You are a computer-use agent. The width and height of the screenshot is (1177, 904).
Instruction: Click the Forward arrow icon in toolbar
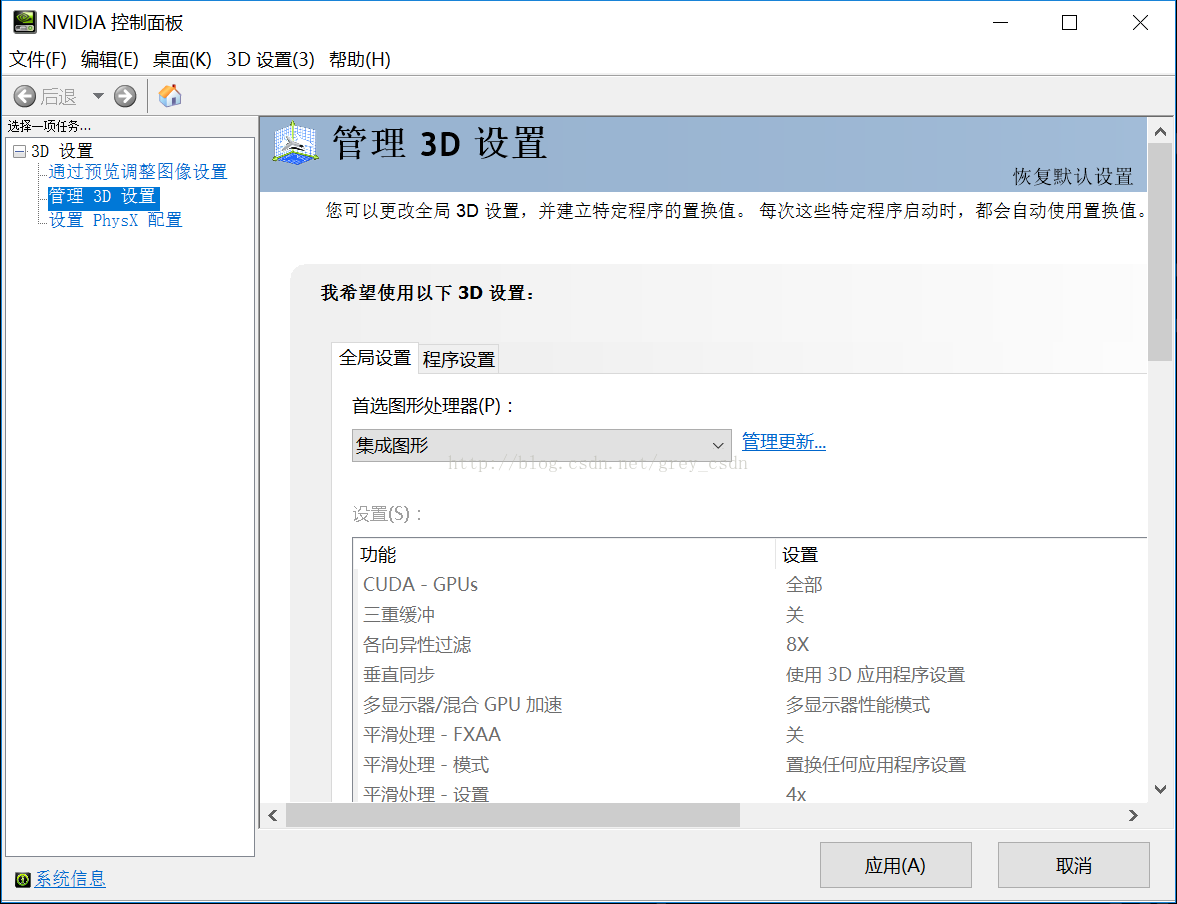[x=125, y=96]
